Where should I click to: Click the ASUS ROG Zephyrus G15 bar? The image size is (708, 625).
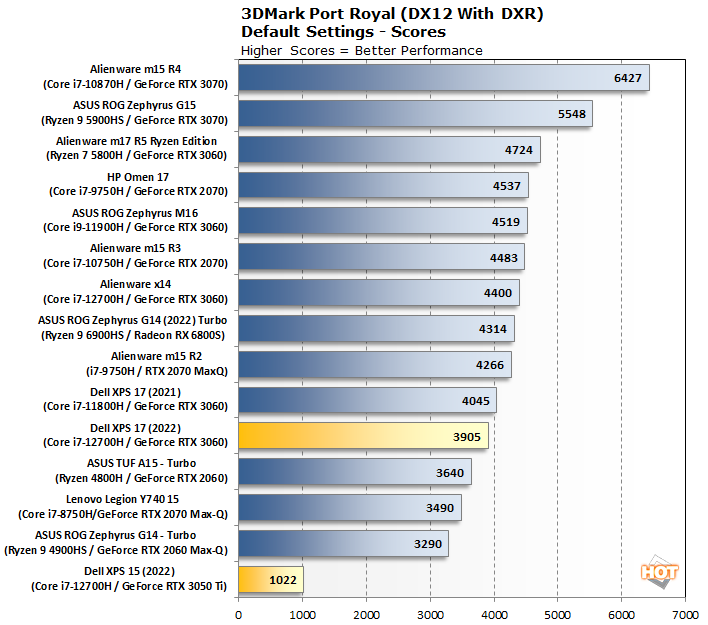point(415,114)
